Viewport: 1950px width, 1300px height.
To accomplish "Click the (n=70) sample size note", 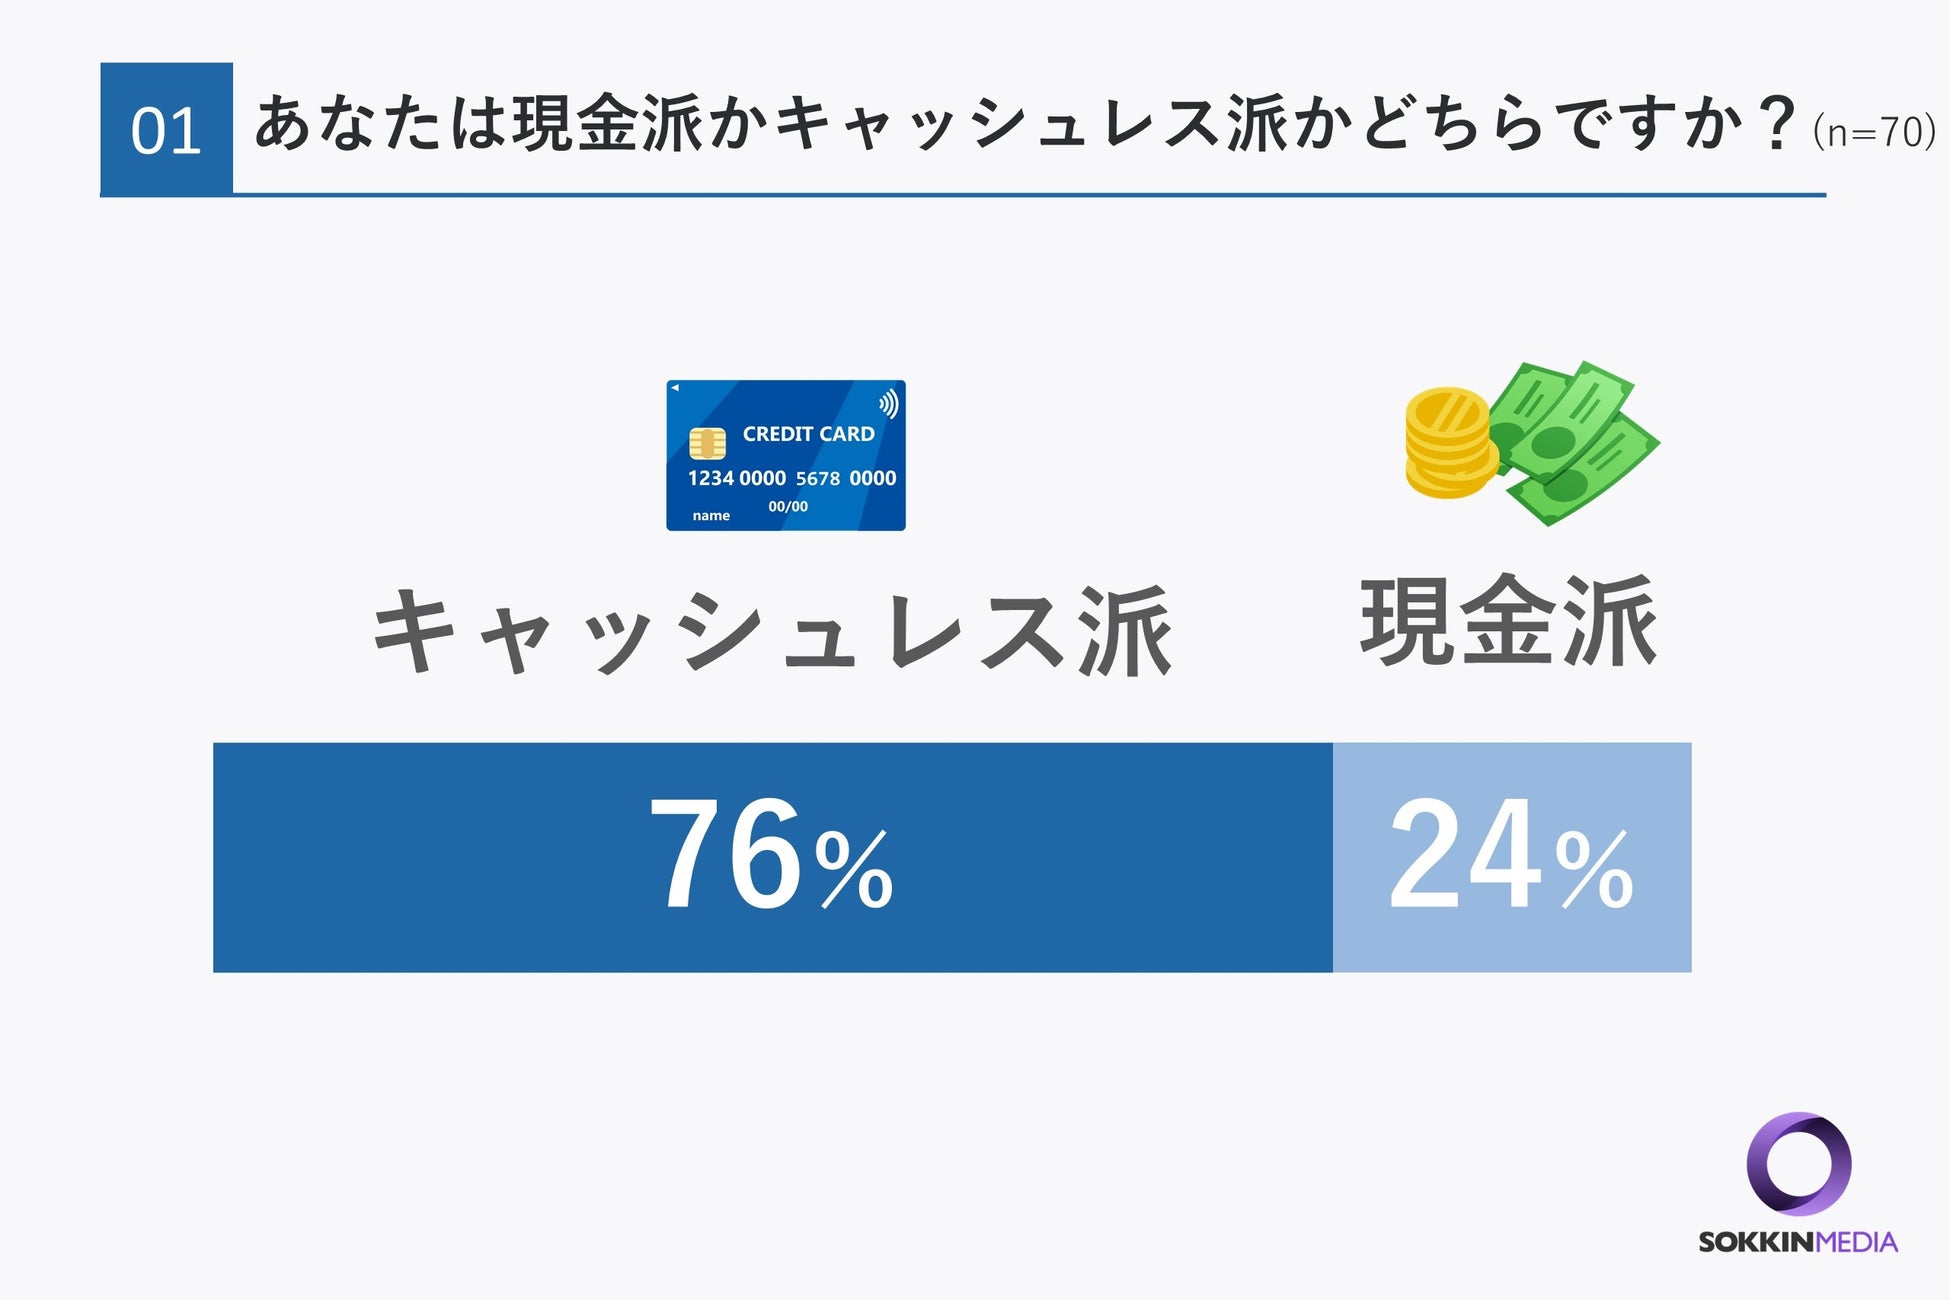I will click(x=1874, y=132).
